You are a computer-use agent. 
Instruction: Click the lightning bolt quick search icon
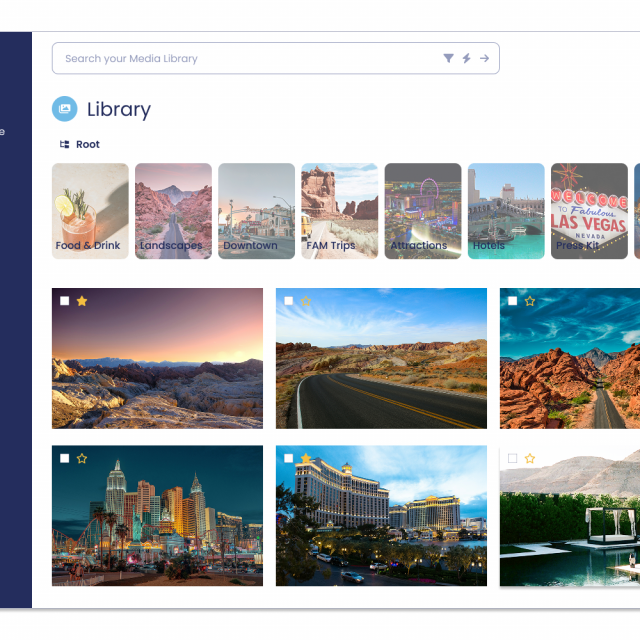click(467, 58)
